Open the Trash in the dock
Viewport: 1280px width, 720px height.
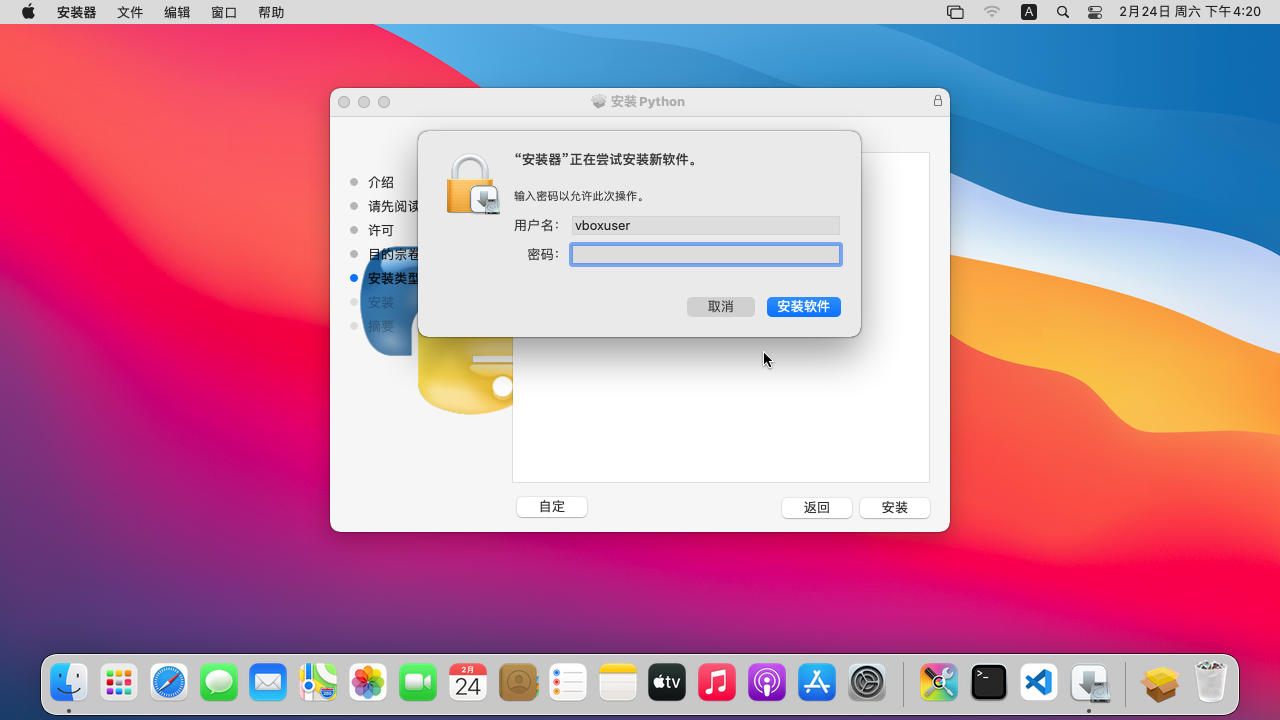tap(1210, 683)
